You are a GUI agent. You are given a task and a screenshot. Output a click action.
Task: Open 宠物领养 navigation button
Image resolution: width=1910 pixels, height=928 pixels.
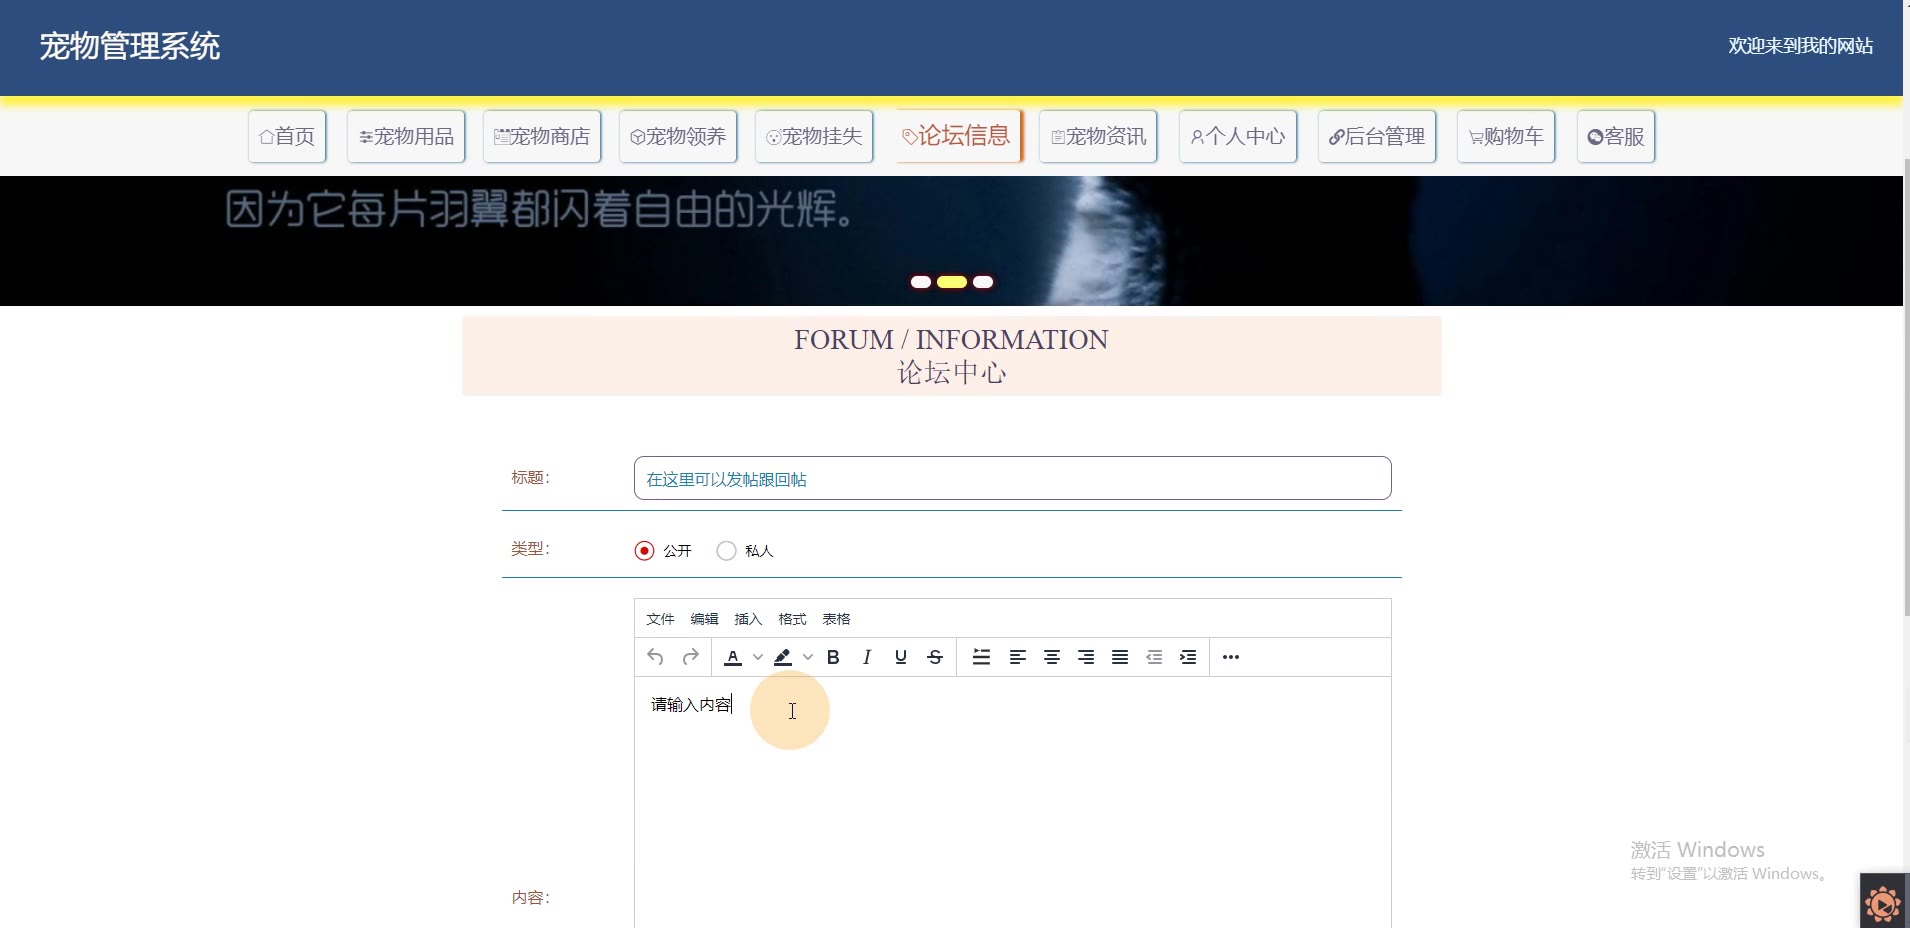[x=678, y=136]
